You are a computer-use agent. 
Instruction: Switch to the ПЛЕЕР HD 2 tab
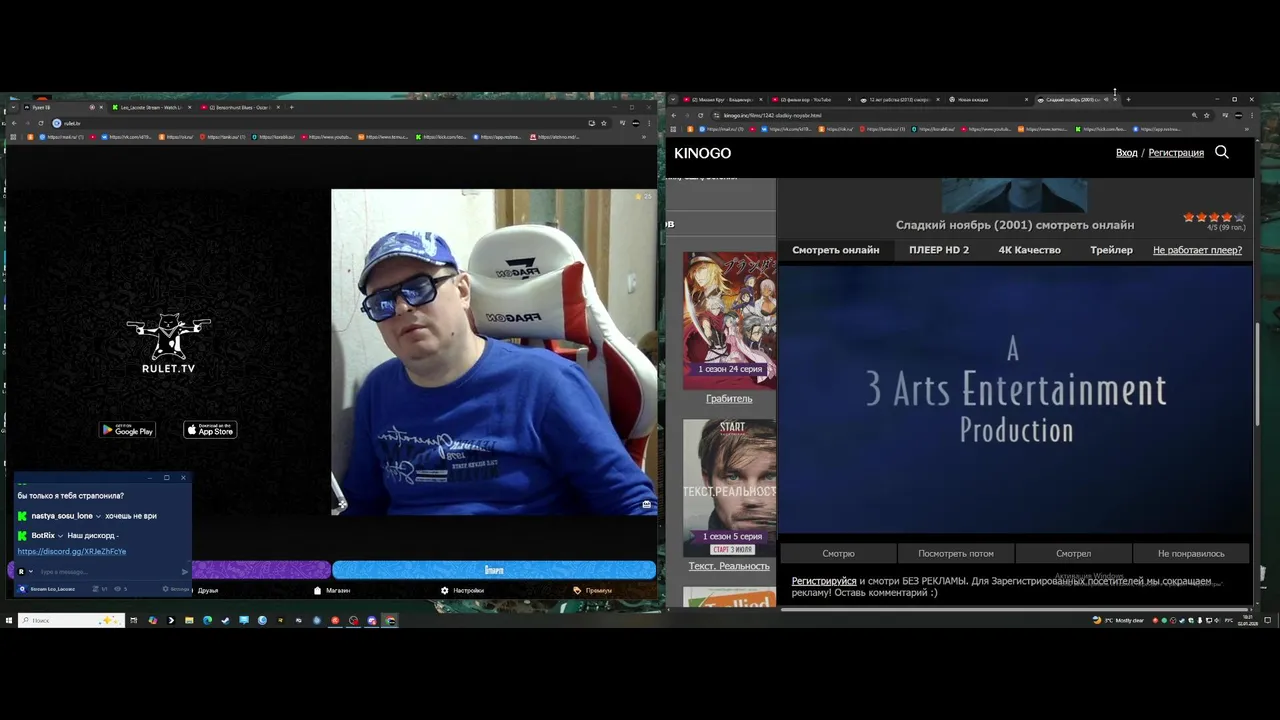[939, 250]
